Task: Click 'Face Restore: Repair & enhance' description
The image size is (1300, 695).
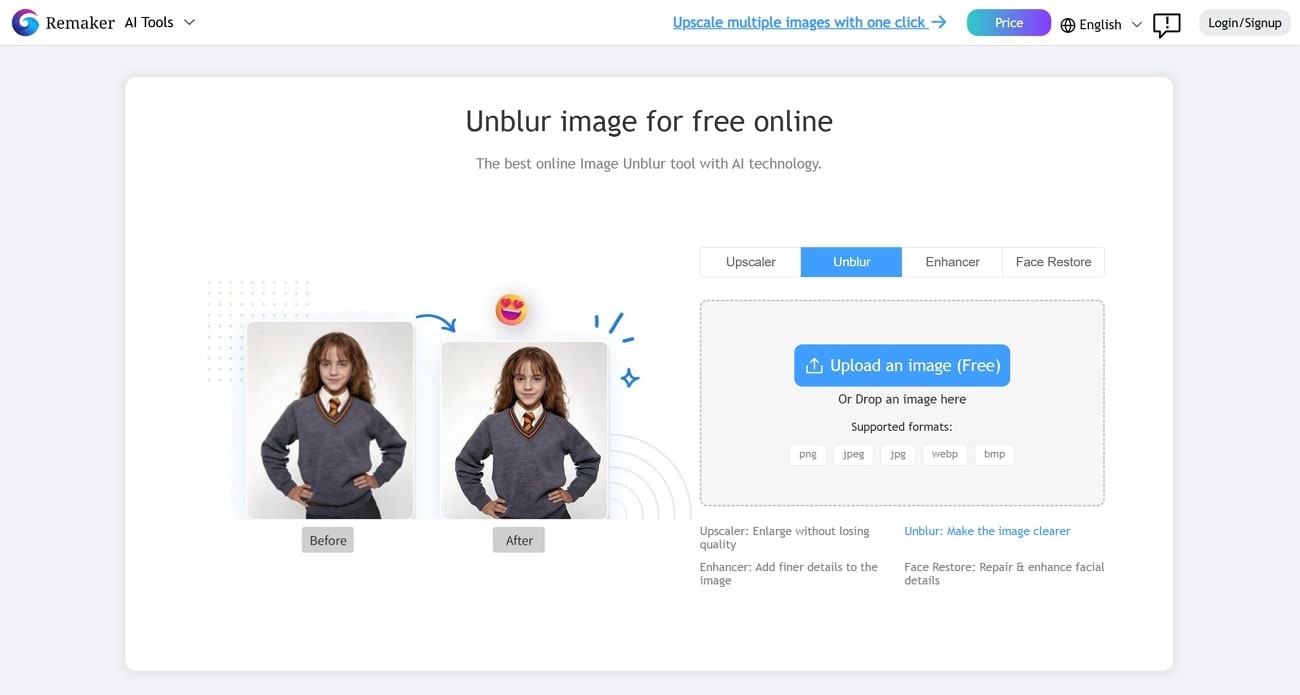Action: tap(1004, 574)
